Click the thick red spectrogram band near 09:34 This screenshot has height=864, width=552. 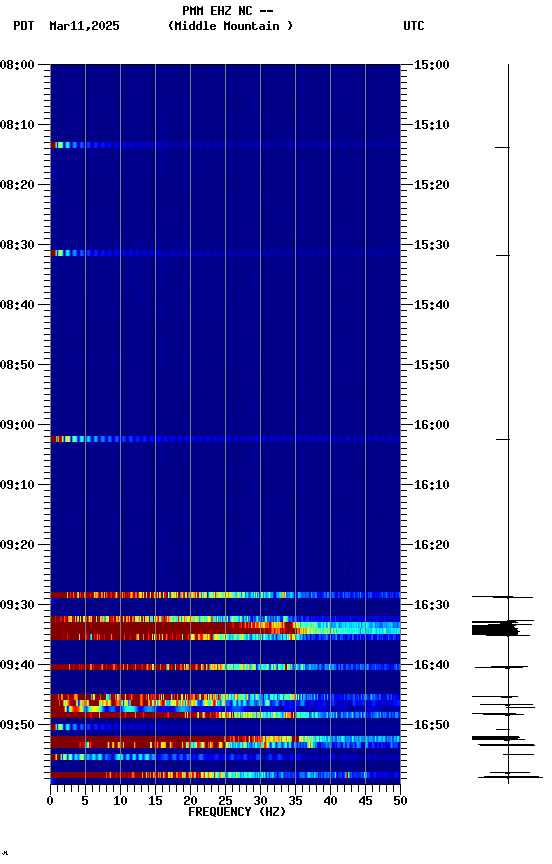pos(225,628)
